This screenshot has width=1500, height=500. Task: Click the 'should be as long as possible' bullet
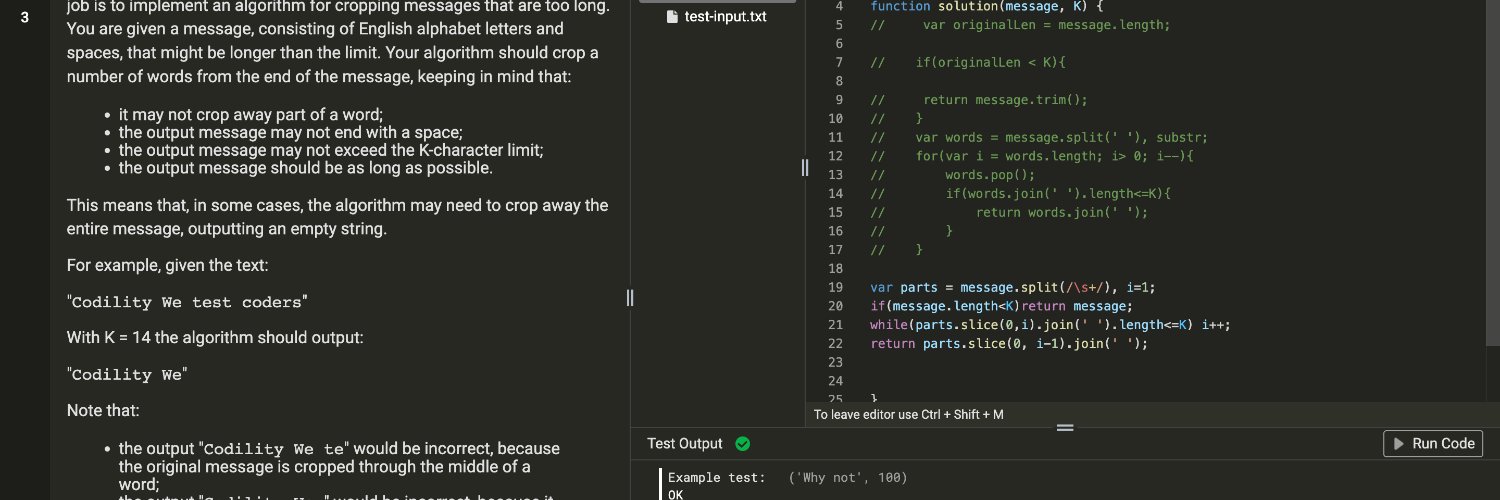pos(306,168)
